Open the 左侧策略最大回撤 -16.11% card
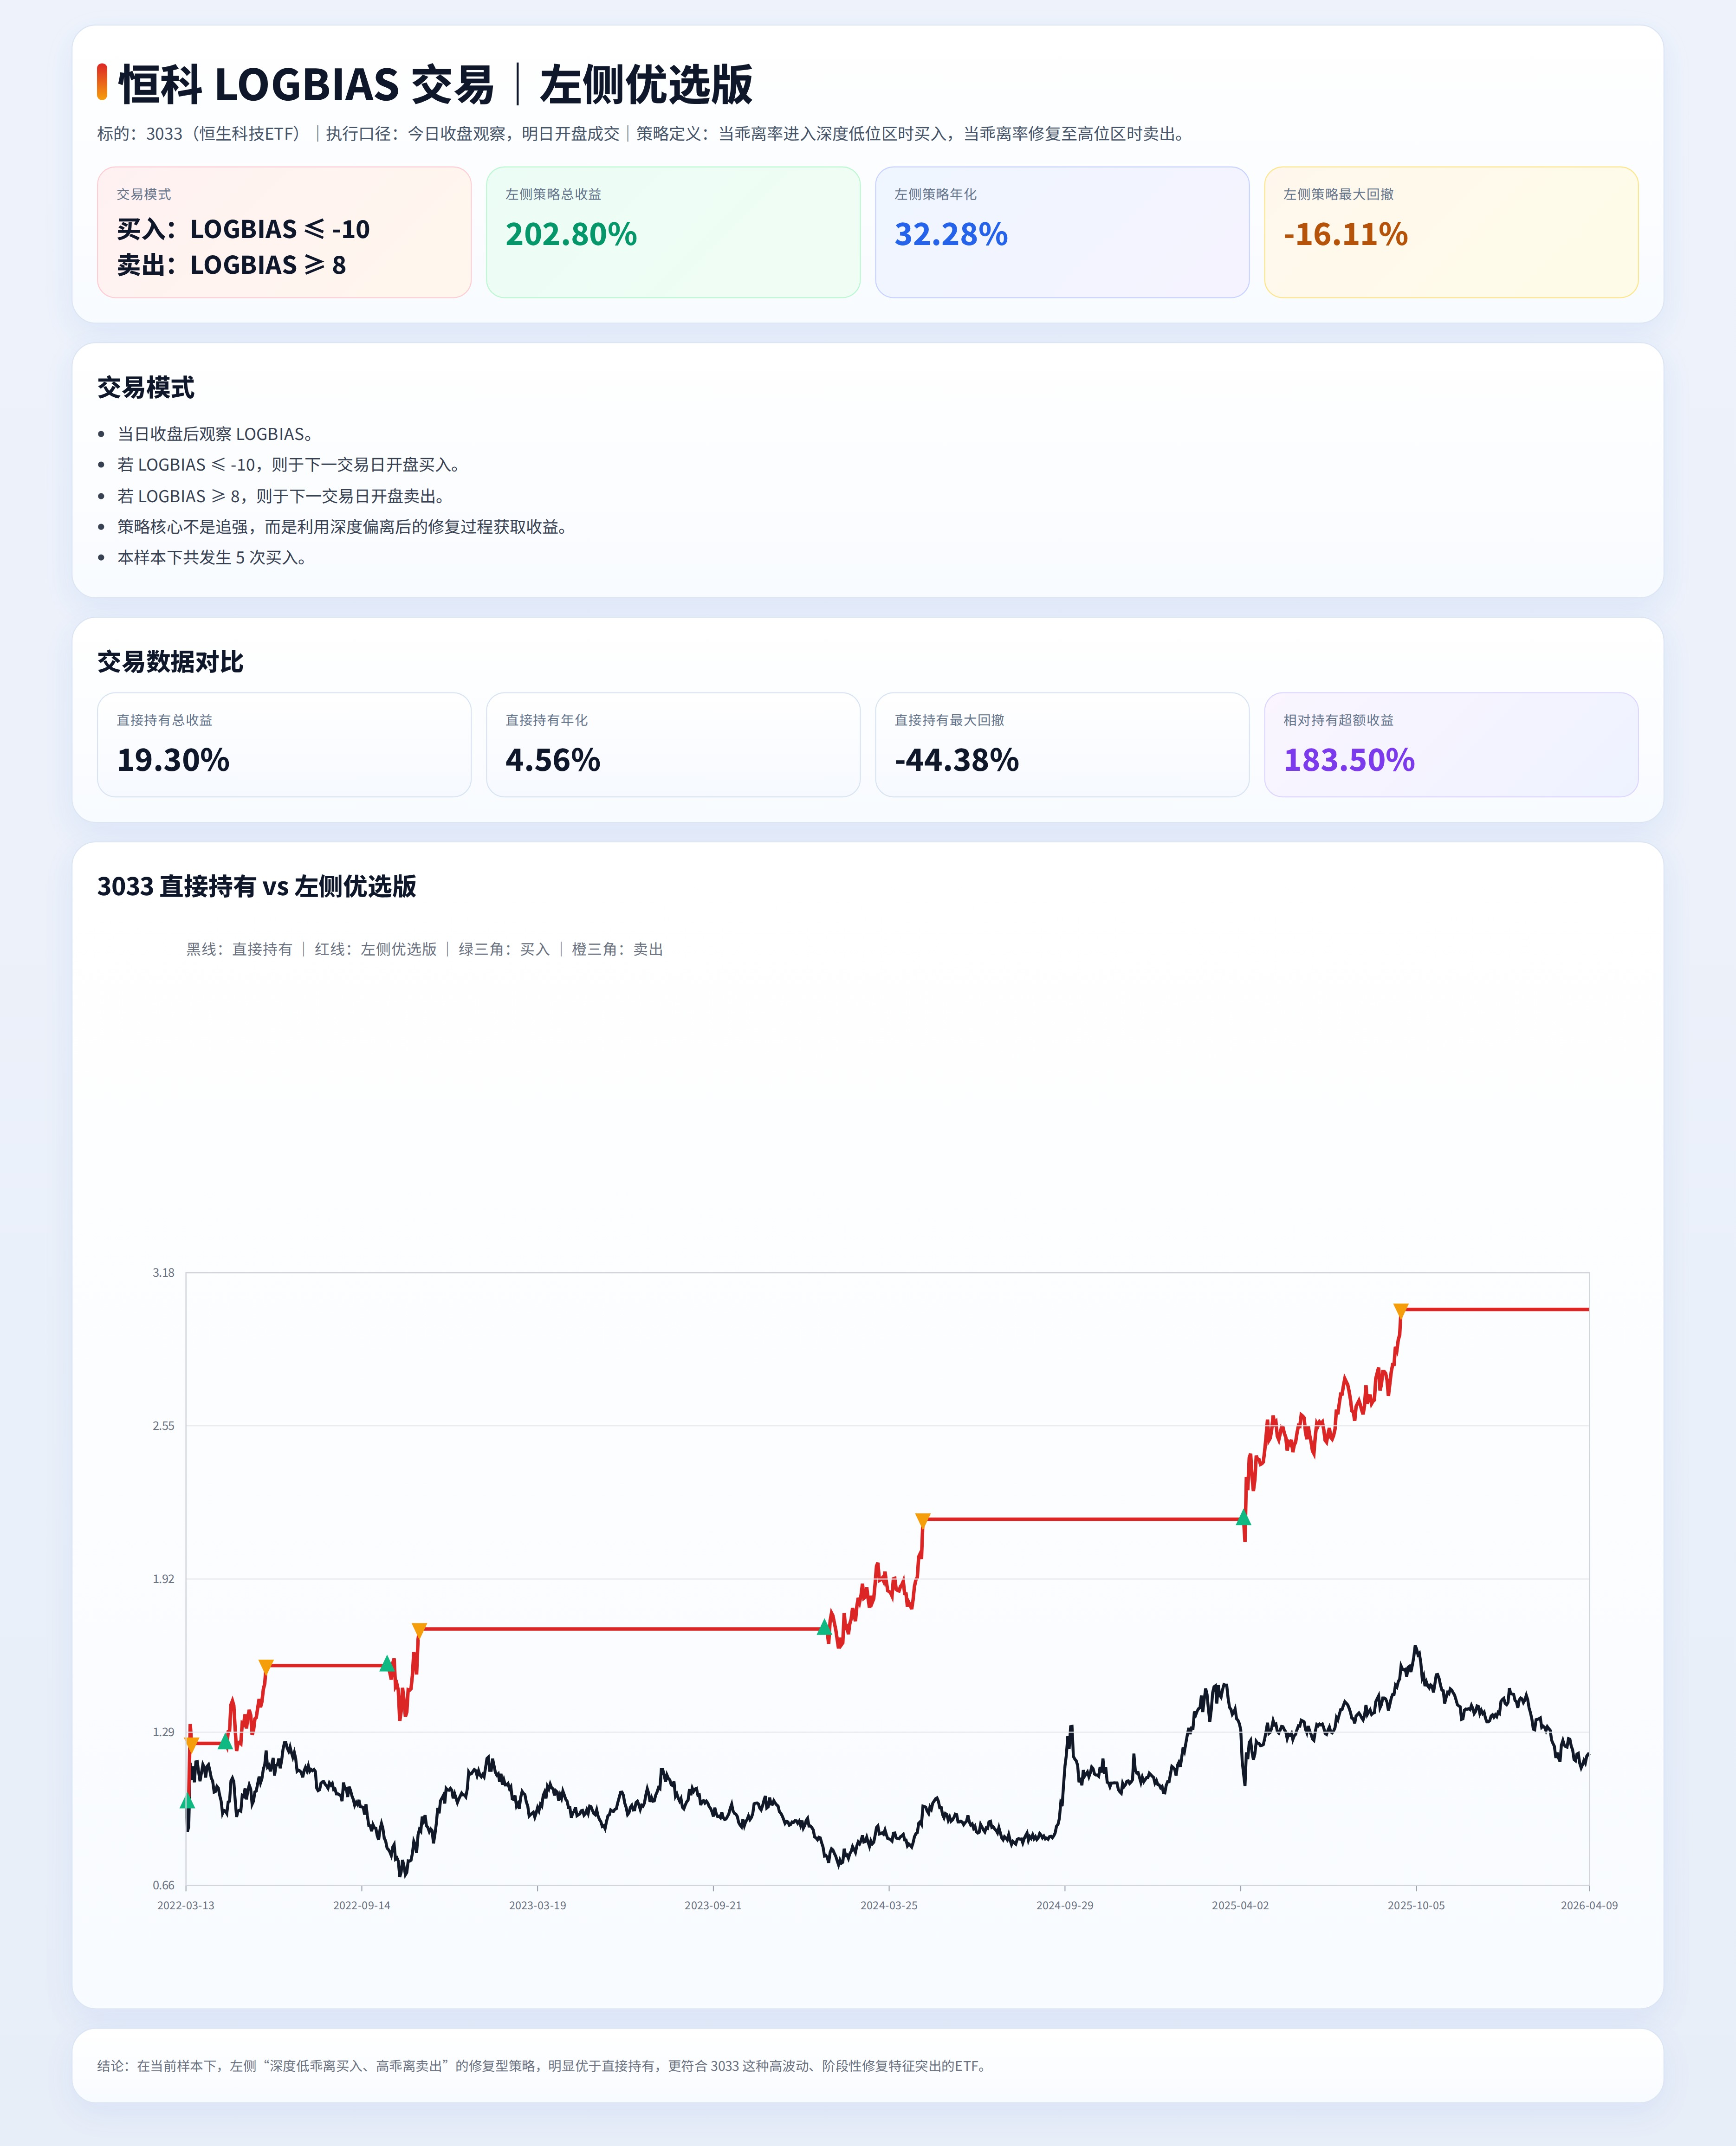1736x2146 pixels. [x=1450, y=232]
